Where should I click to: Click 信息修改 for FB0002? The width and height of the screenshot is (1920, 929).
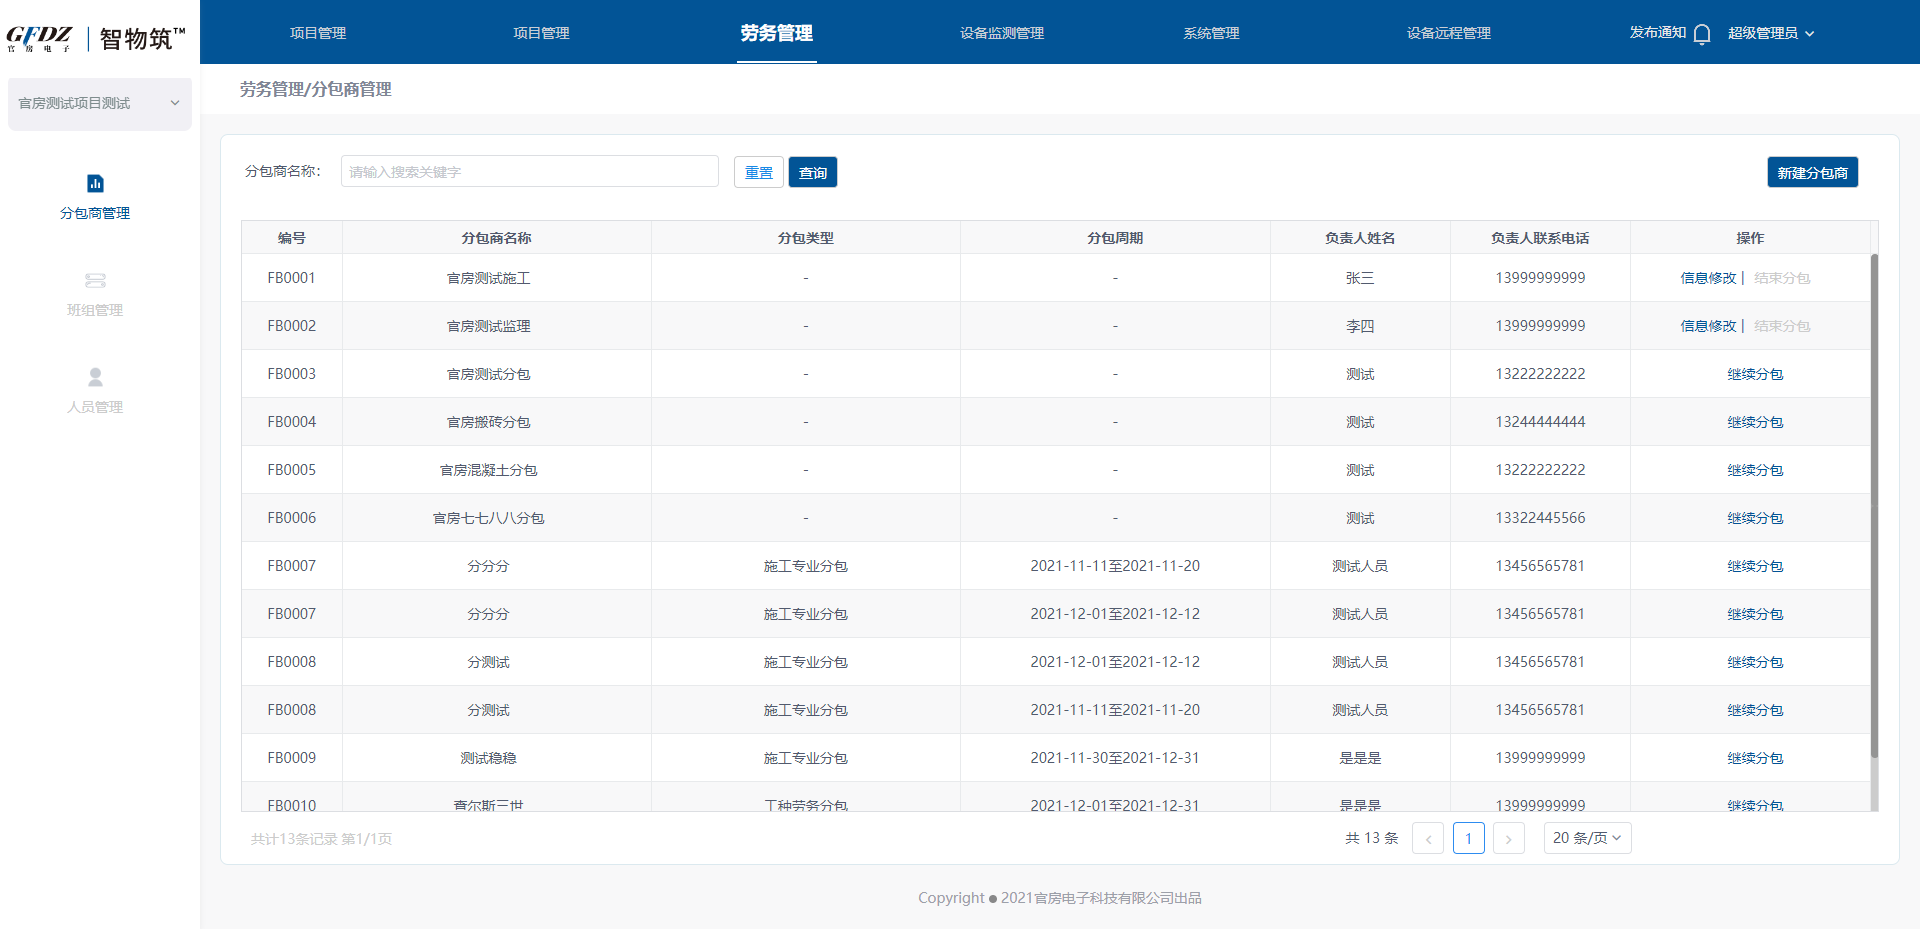1708,326
